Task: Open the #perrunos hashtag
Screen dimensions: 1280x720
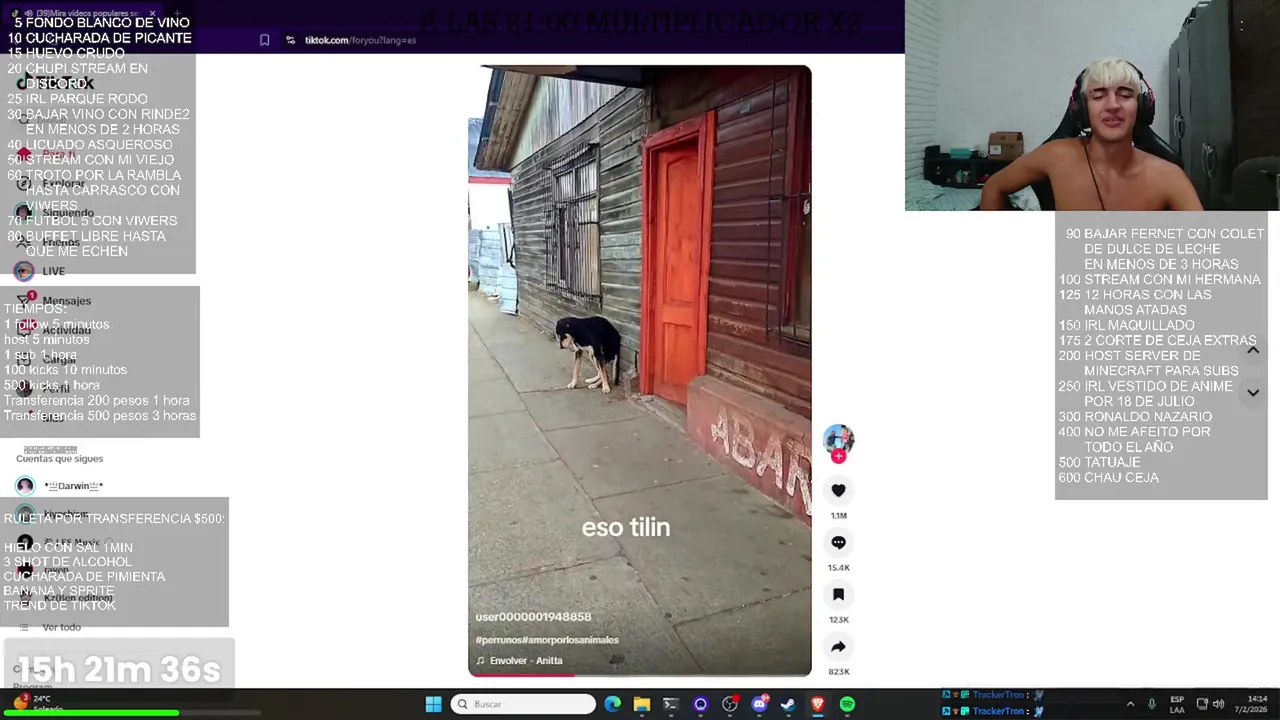Action: coord(497,640)
